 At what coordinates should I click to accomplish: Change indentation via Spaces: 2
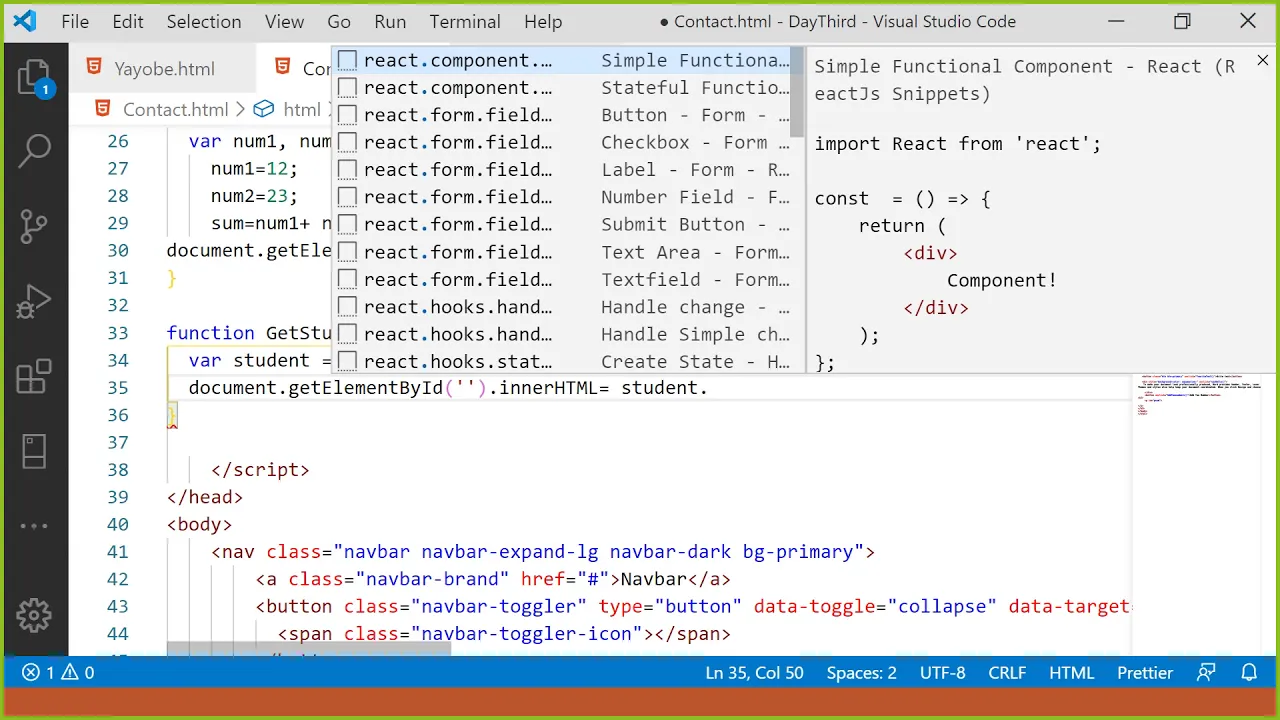pos(861,673)
